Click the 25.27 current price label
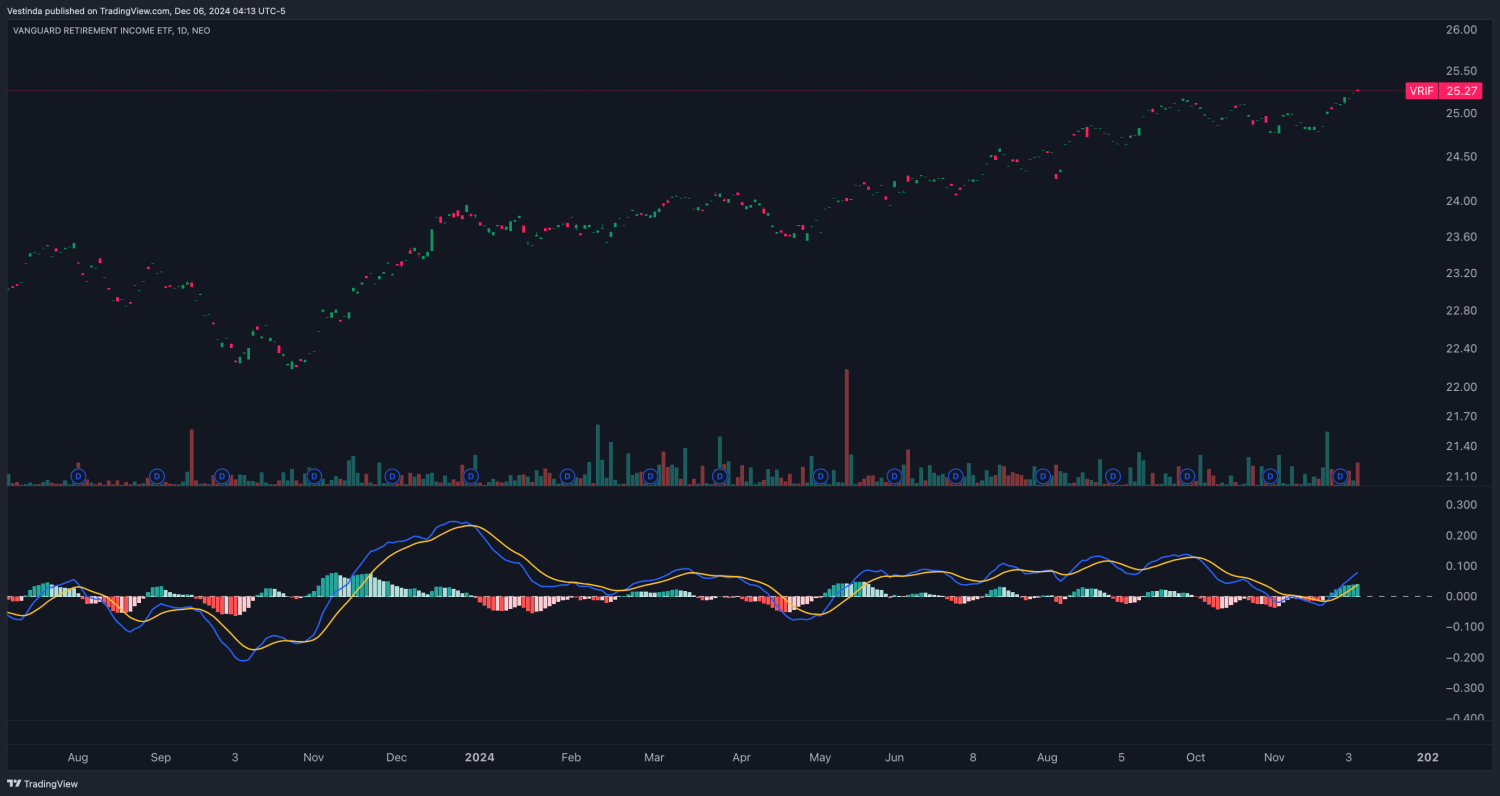 [1461, 91]
